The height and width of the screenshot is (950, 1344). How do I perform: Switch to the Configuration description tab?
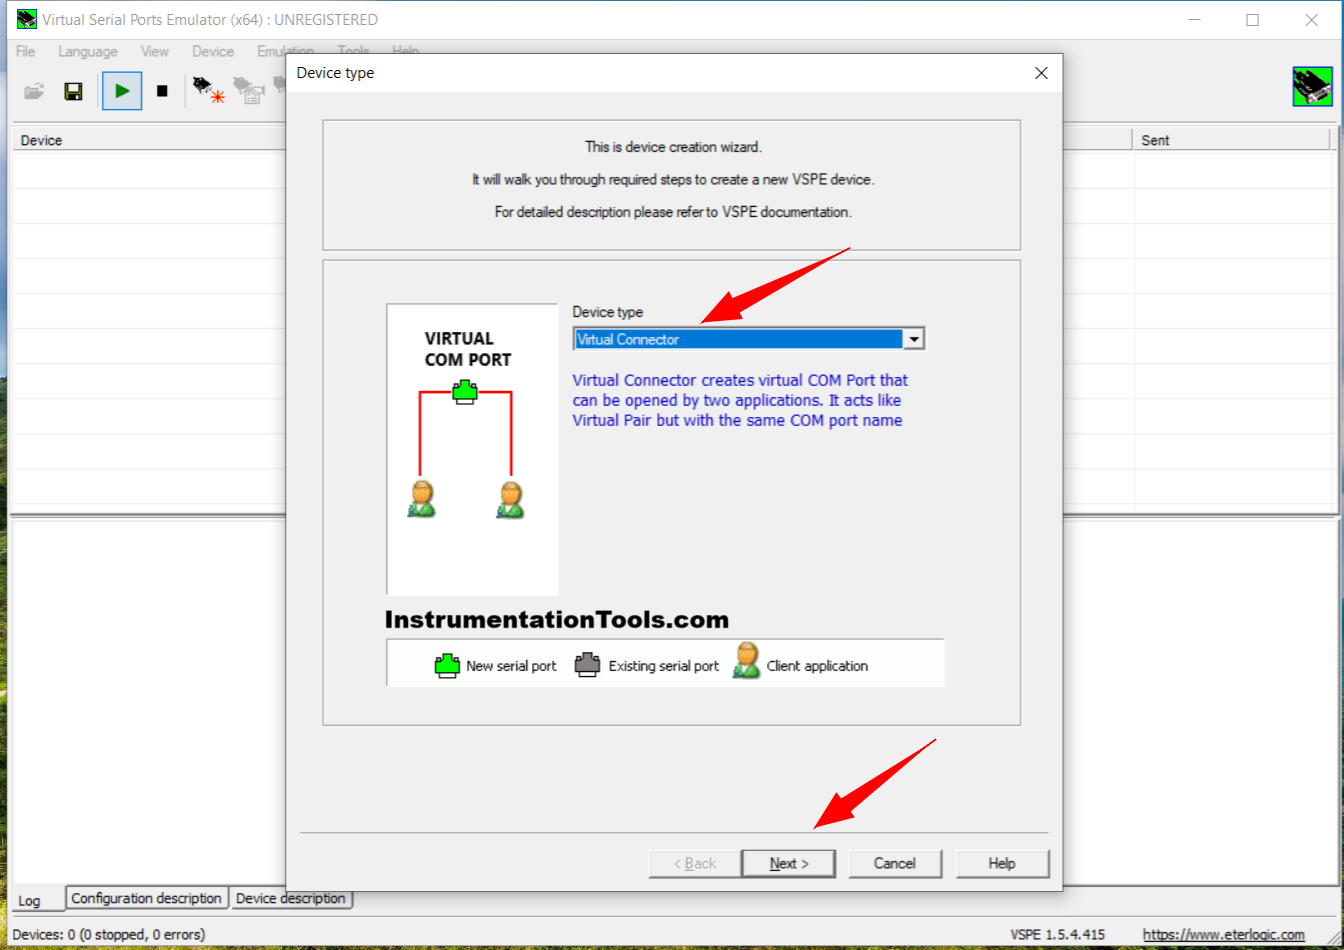147,898
